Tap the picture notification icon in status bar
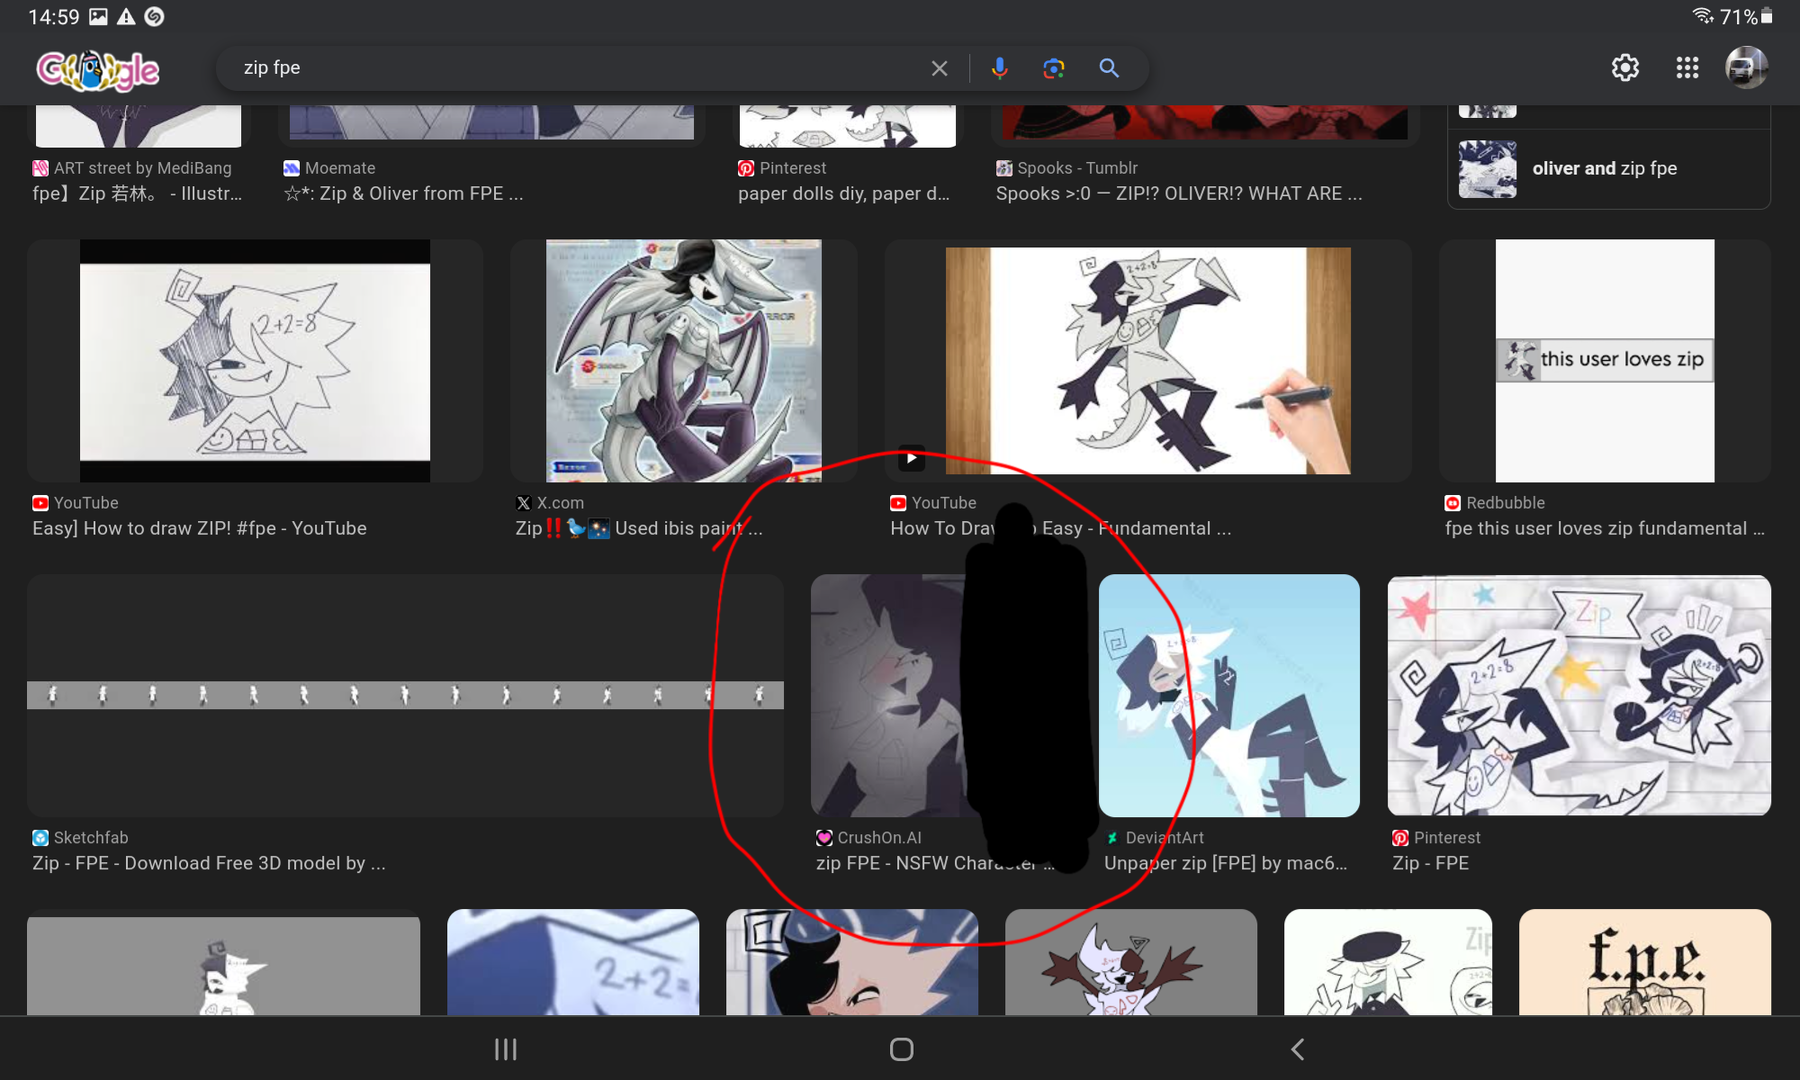The image size is (1800, 1080). 98,17
